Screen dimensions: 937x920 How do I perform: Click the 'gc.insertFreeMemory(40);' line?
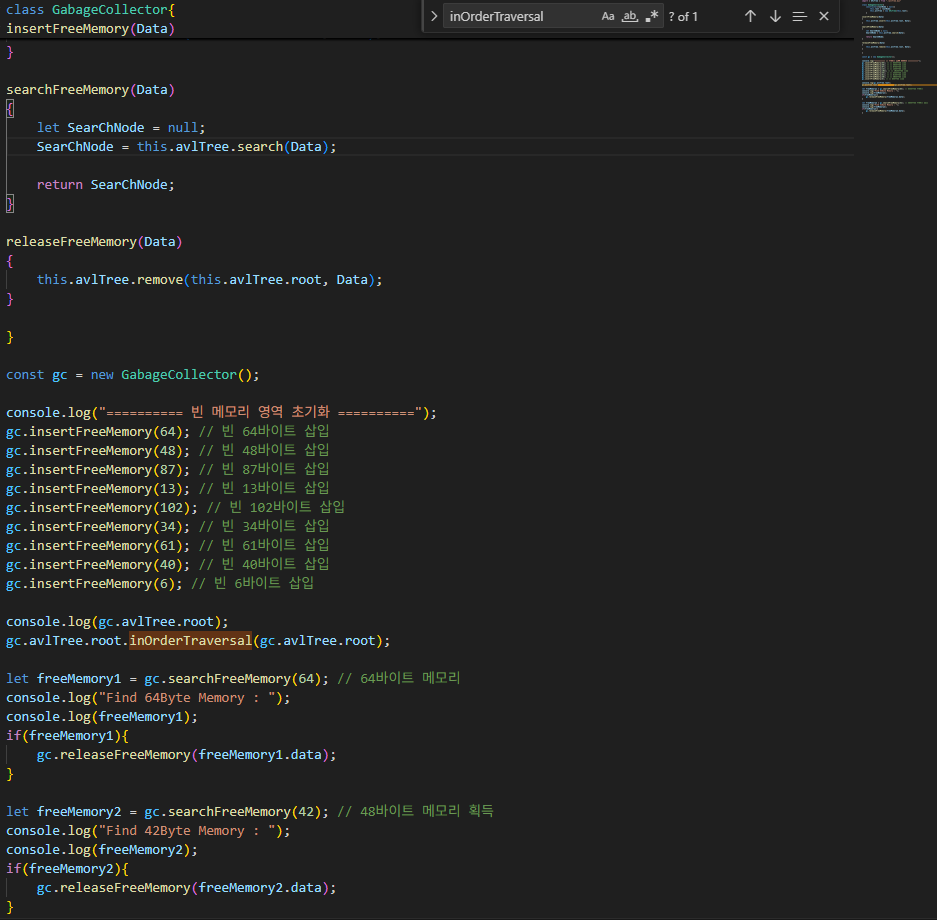167,565
